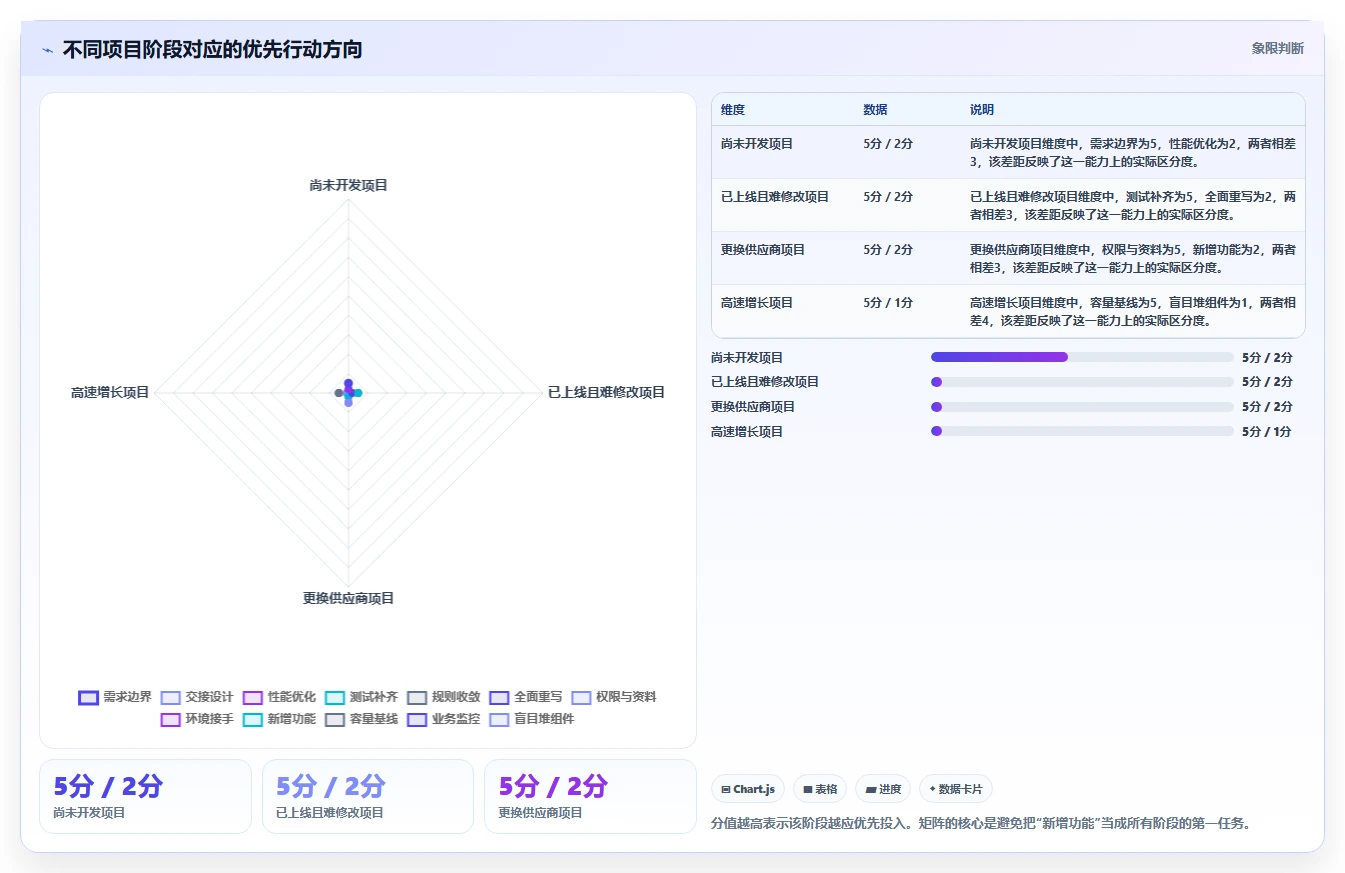
Task: Select the 进度 chip
Action: click(x=883, y=789)
